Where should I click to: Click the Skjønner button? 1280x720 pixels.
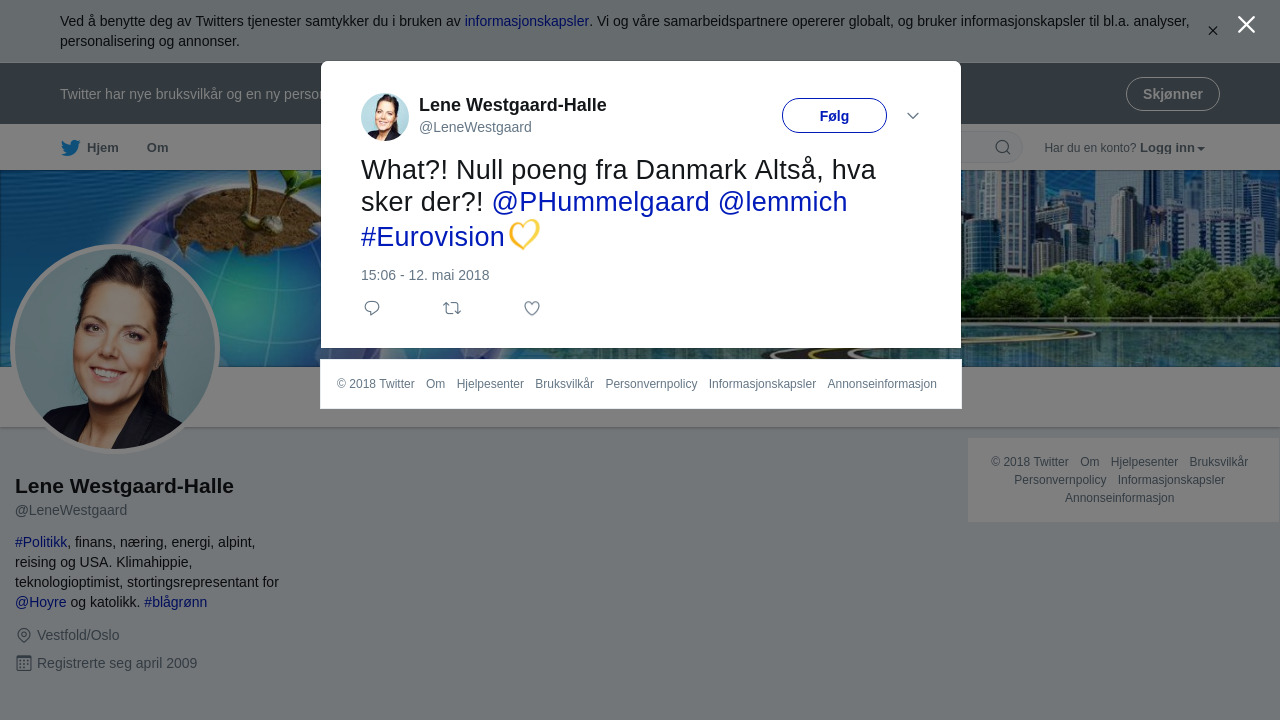click(x=1173, y=94)
